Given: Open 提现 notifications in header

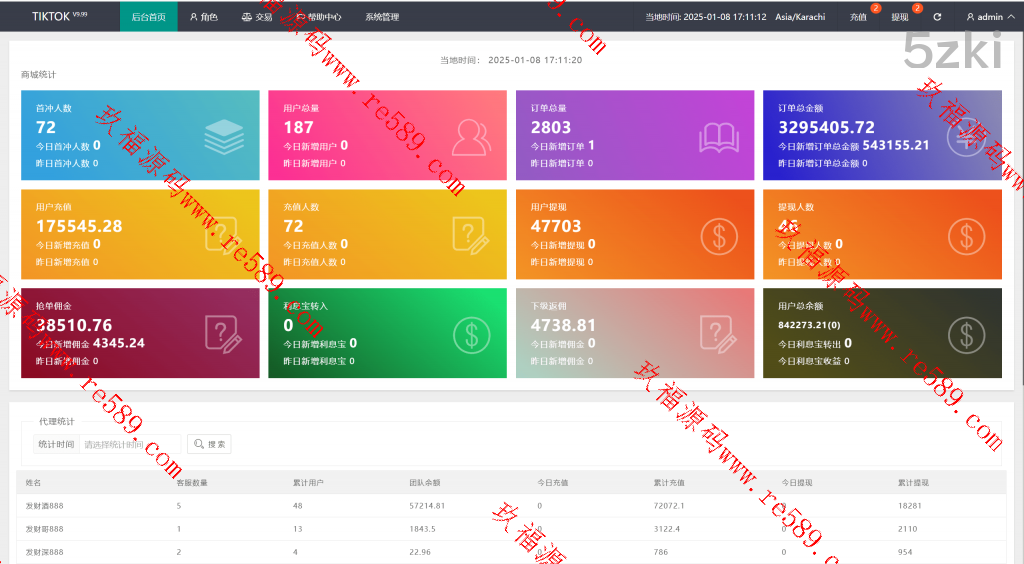Looking at the screenshot, I should tap(900, 17).
